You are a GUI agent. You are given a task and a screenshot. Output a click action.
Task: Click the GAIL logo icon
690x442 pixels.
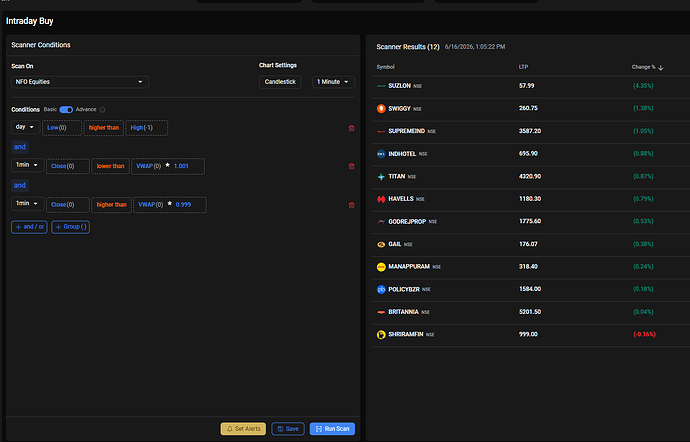tap(381, 244)
